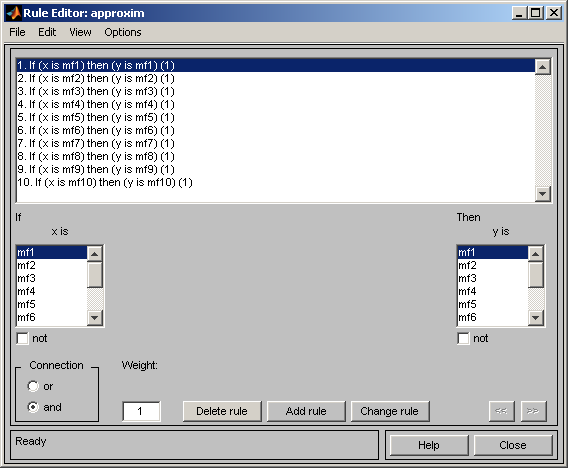Image resolution: width=568 pixels, height=468 pixels.
Task: Click the Delete rule button
Action: 222,411
